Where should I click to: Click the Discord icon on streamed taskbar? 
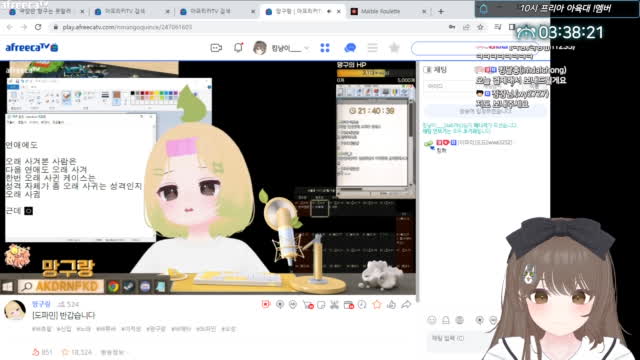145,287
